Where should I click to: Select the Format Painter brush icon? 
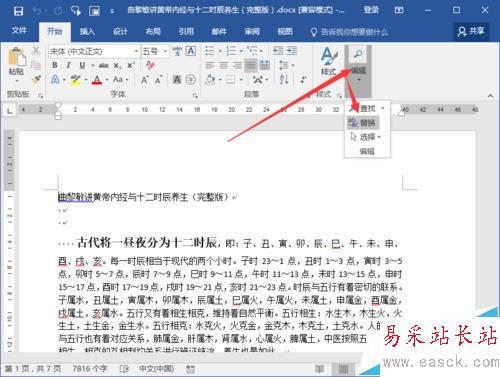36,79
